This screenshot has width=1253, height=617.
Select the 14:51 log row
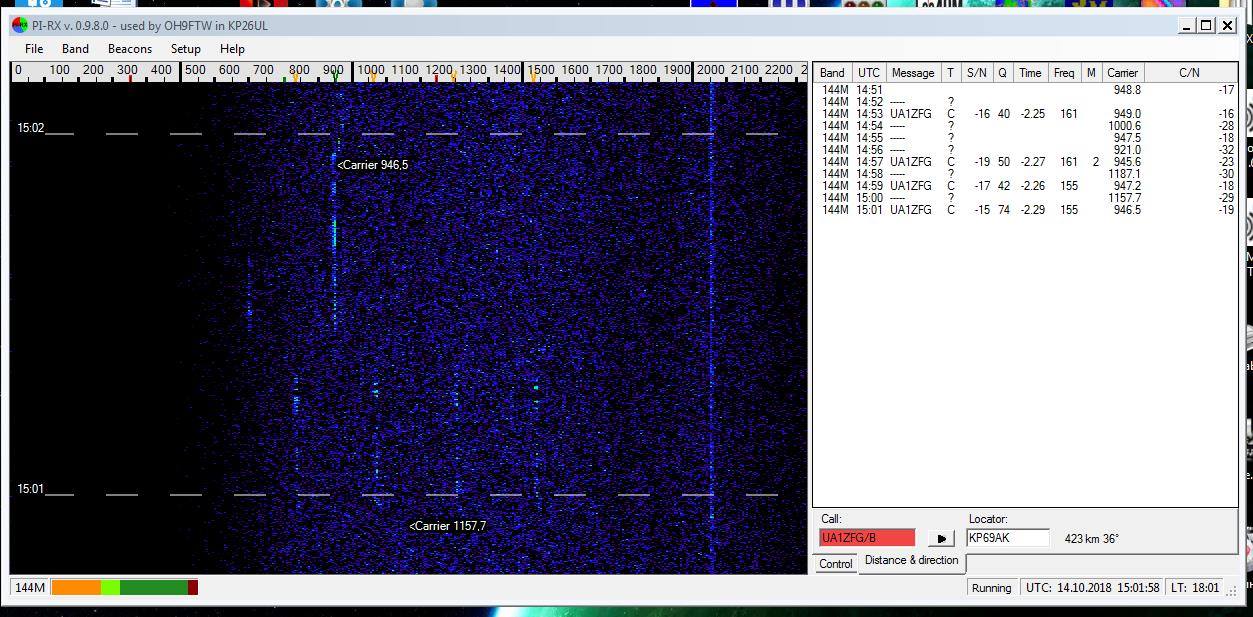tap(1027, 90)
